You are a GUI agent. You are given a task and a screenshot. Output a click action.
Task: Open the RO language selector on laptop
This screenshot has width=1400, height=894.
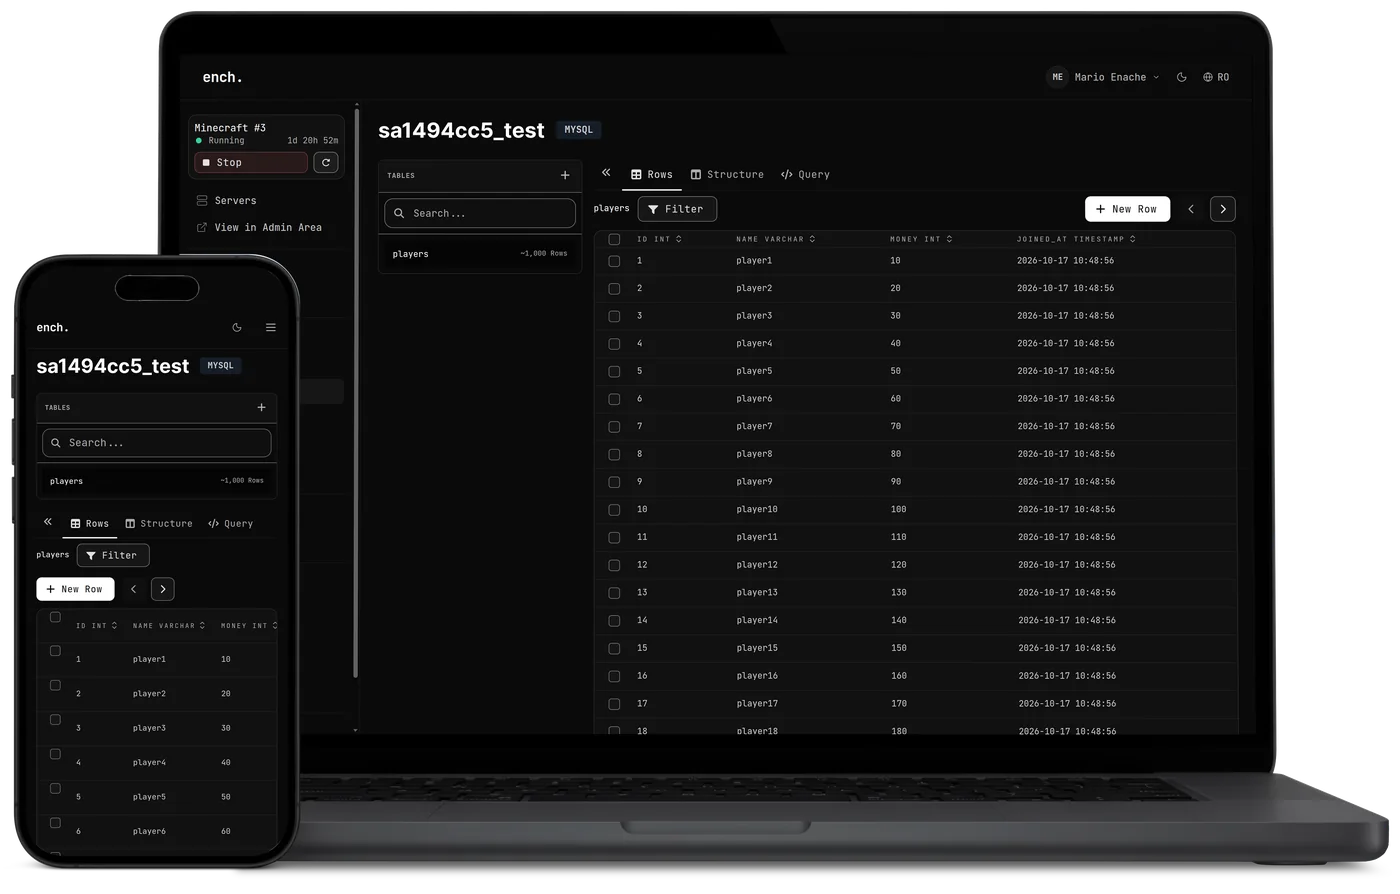tap(1216, 77)
